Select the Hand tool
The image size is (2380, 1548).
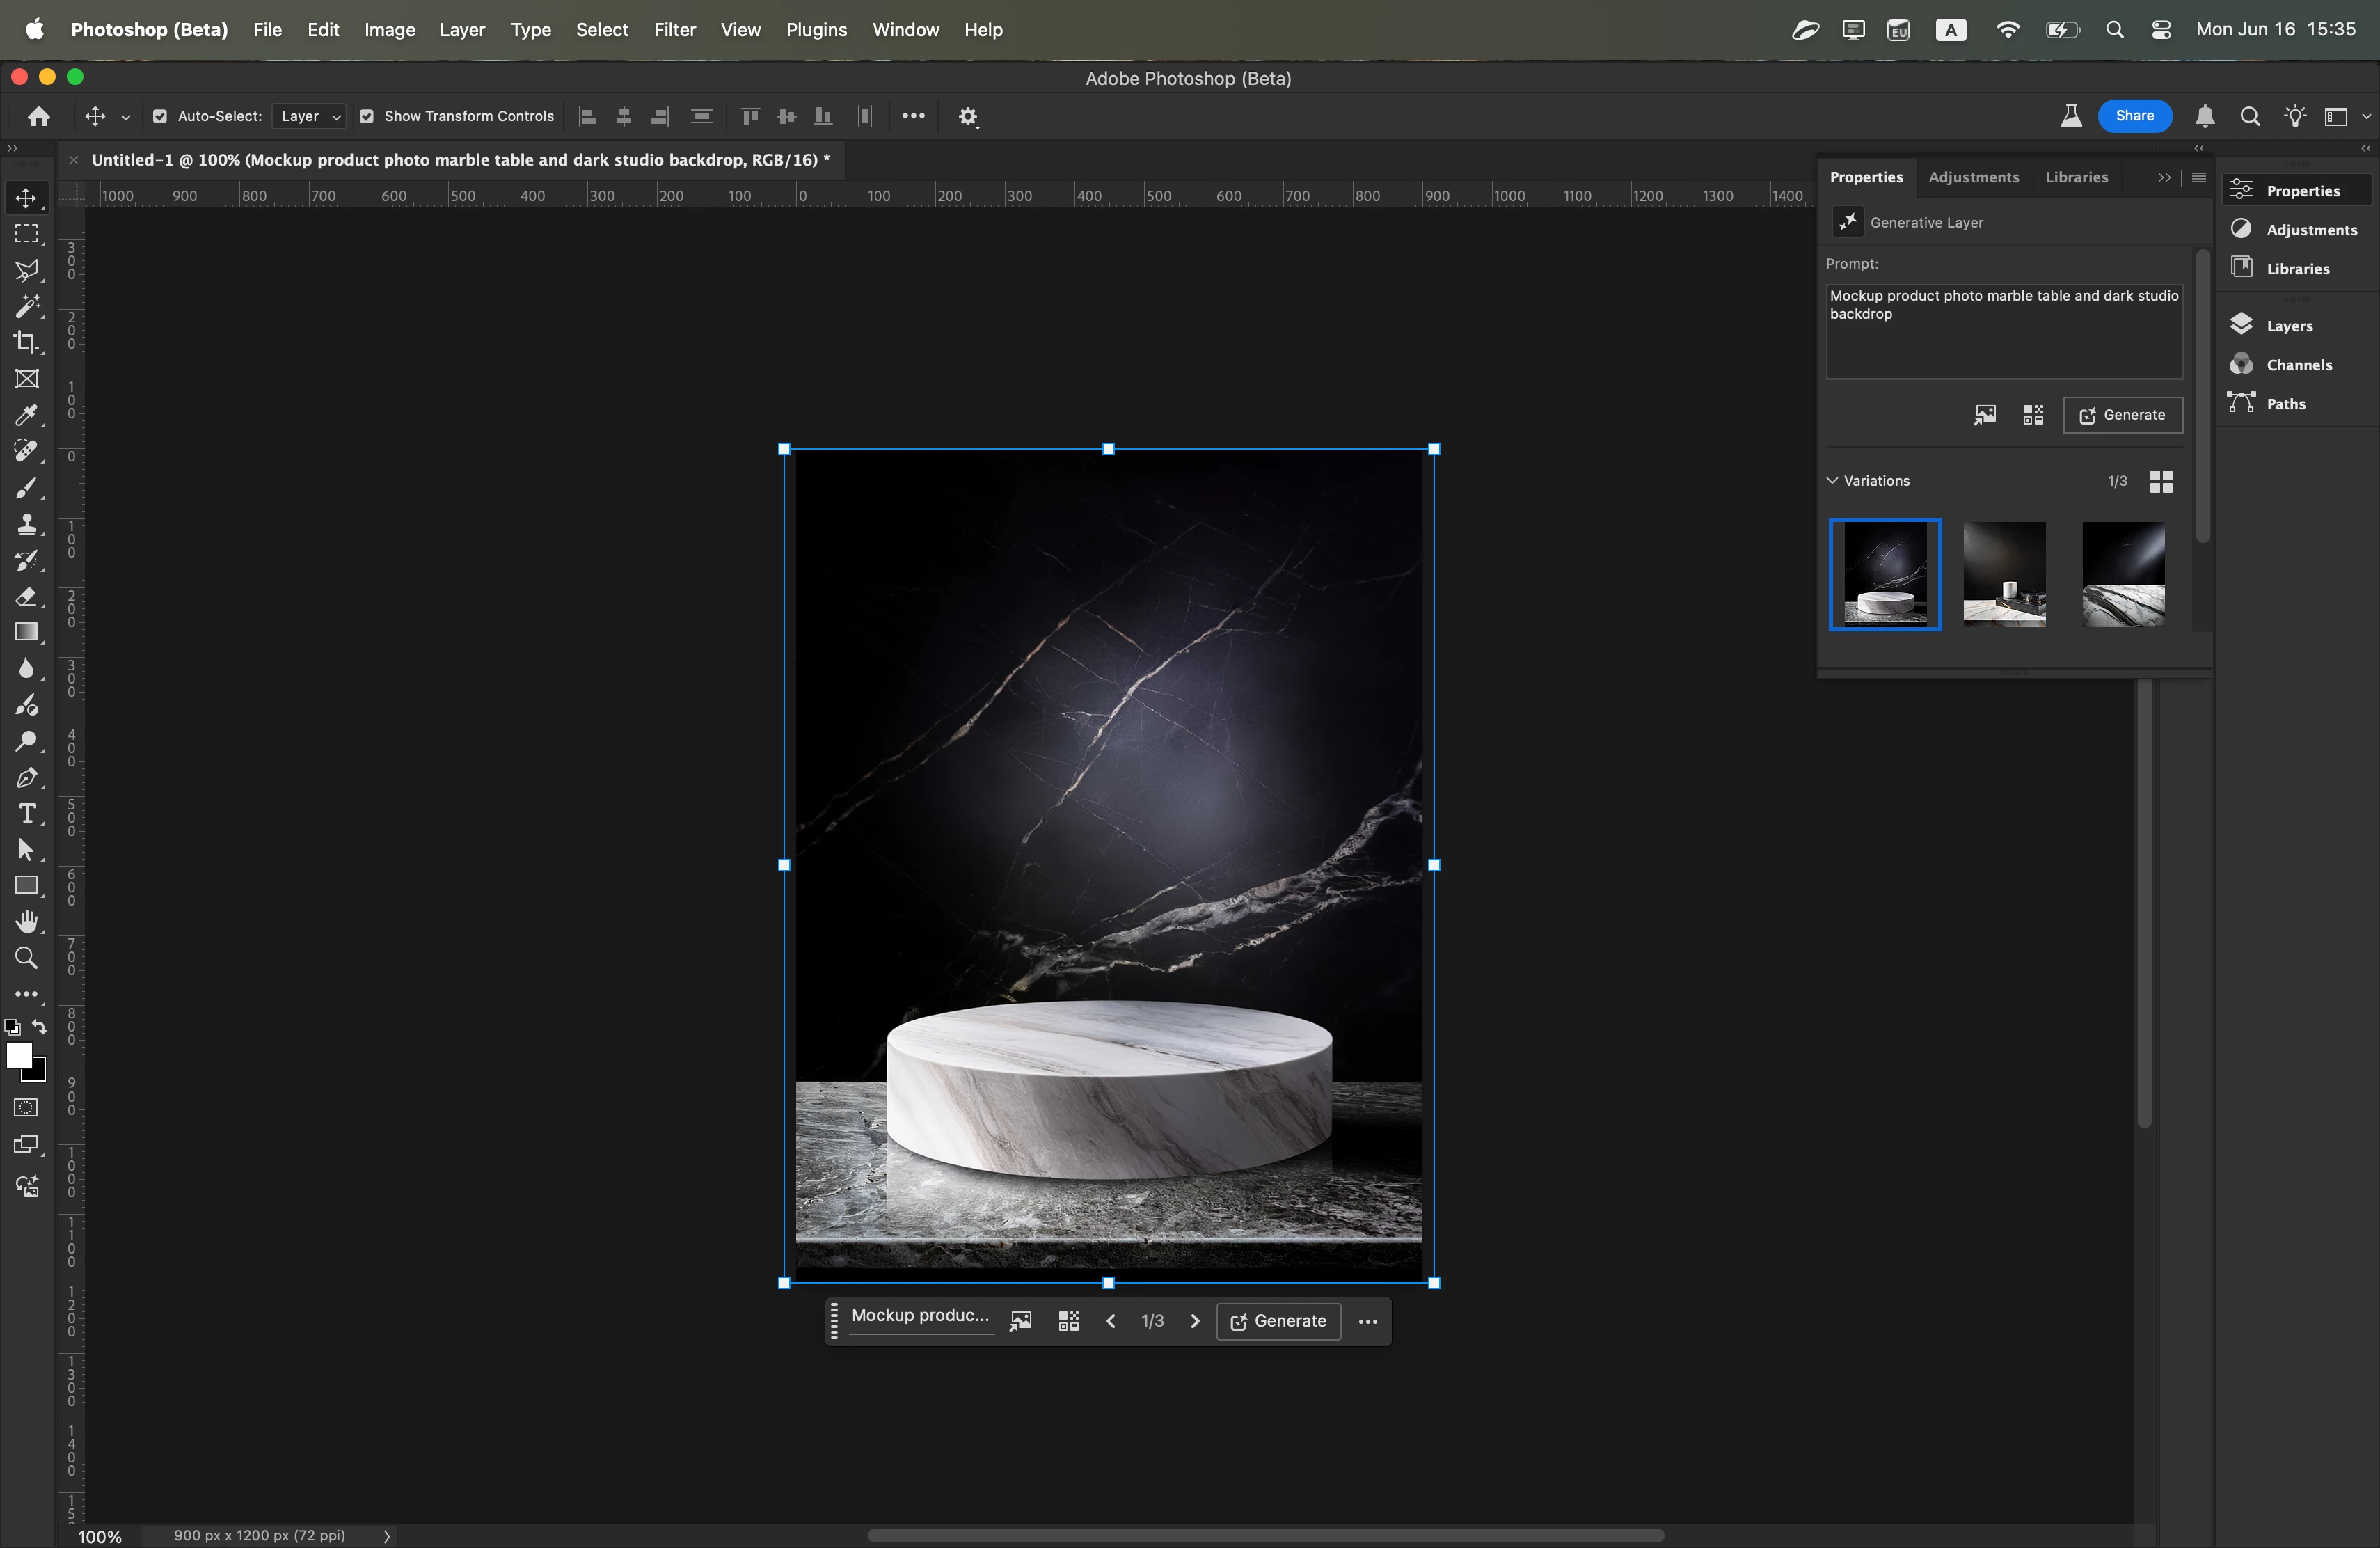pos(26,922)
